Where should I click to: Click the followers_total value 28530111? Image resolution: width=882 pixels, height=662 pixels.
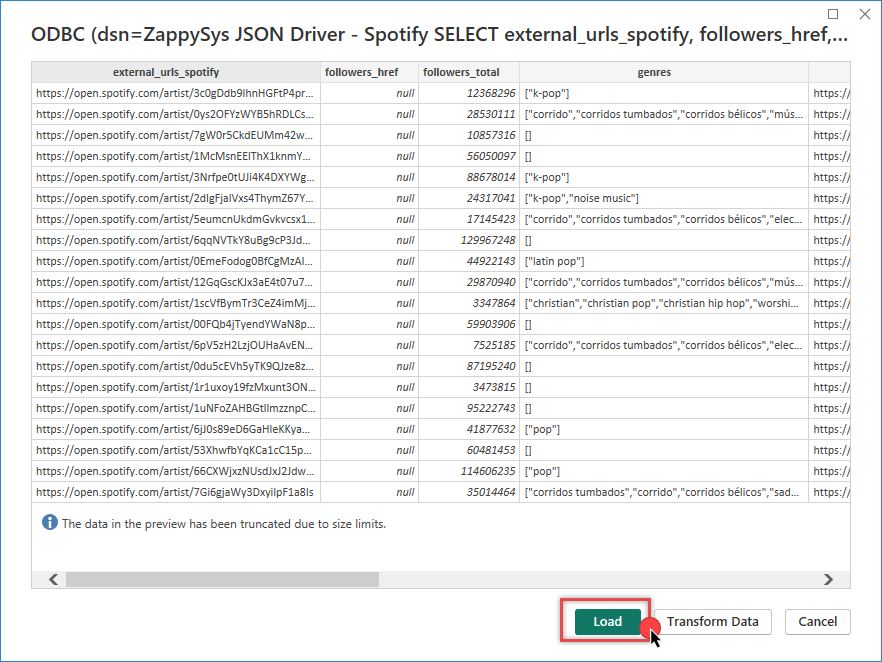[x=469, y=114]
